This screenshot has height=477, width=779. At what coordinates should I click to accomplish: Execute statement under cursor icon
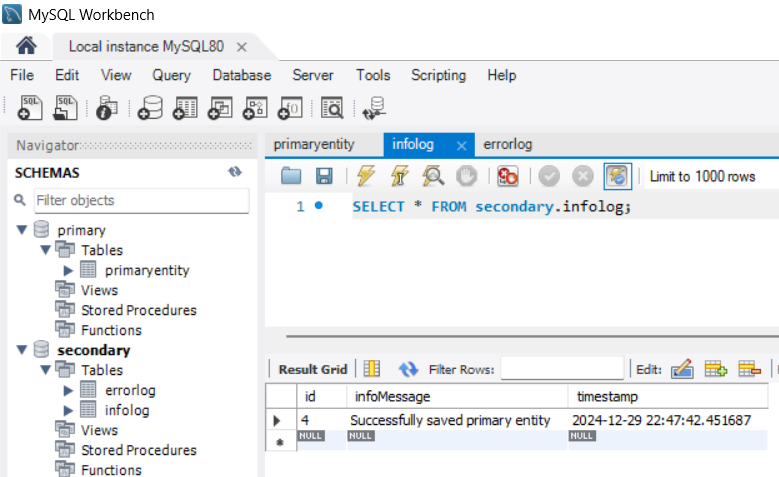click(399, 176)
